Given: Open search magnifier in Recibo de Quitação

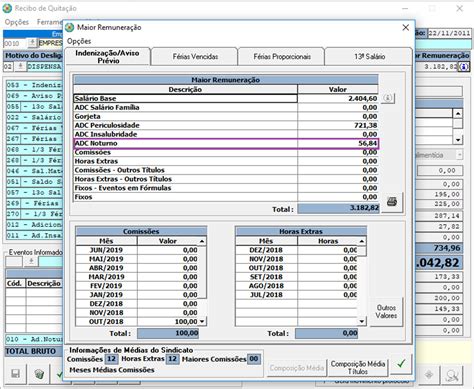Looking at the screenshot, I should [452, 375].
